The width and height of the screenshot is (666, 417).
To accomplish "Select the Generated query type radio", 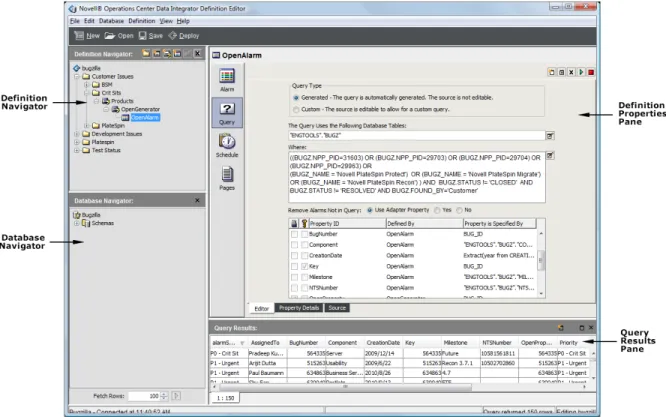I will click(x=296, y=98).
